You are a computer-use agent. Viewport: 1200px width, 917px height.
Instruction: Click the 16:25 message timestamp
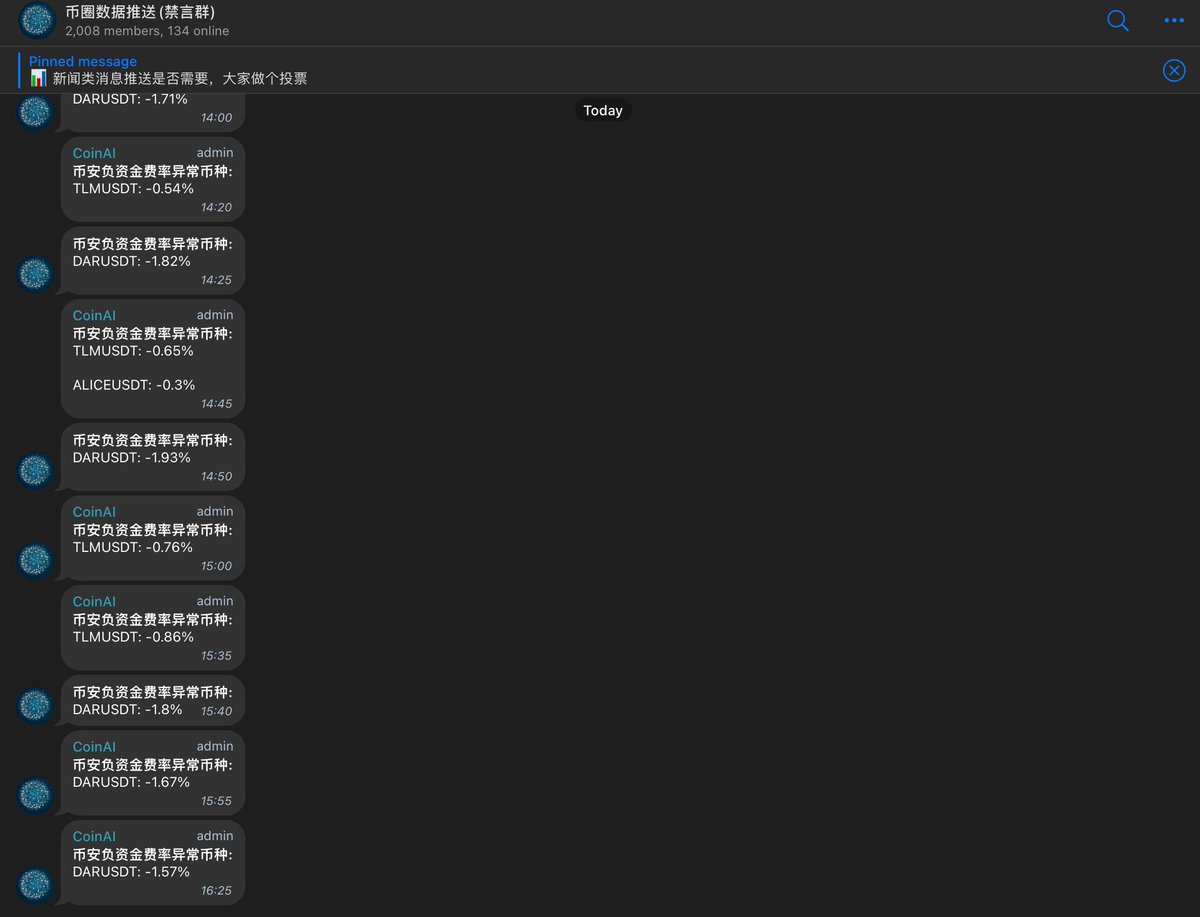pos(216,890)
